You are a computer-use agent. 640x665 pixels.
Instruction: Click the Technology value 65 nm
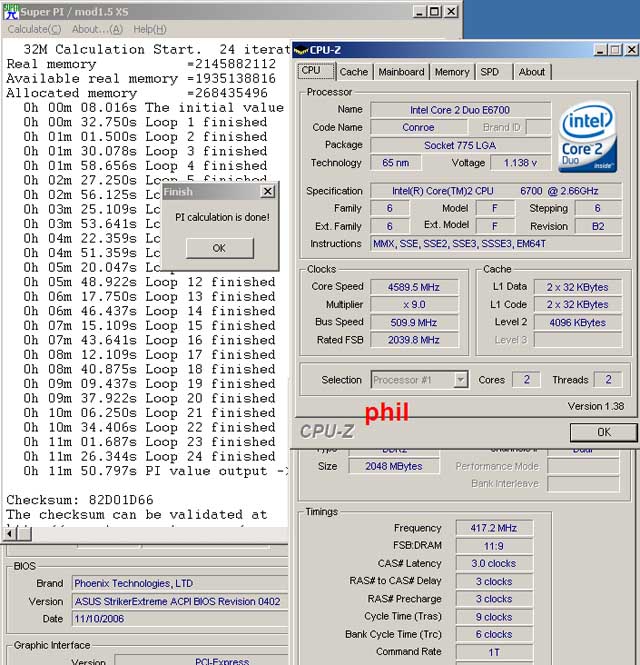(396, 163)
